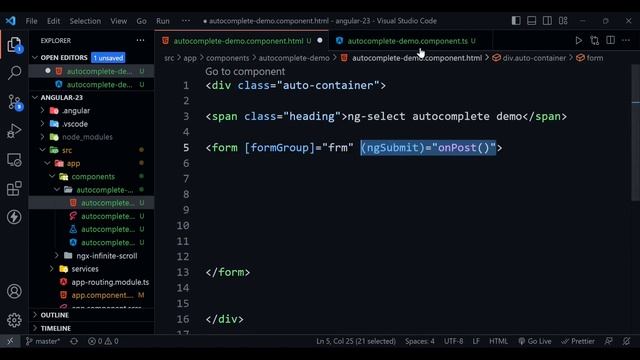
Task: Open the Extensions view
Action: tap(14, 189)
